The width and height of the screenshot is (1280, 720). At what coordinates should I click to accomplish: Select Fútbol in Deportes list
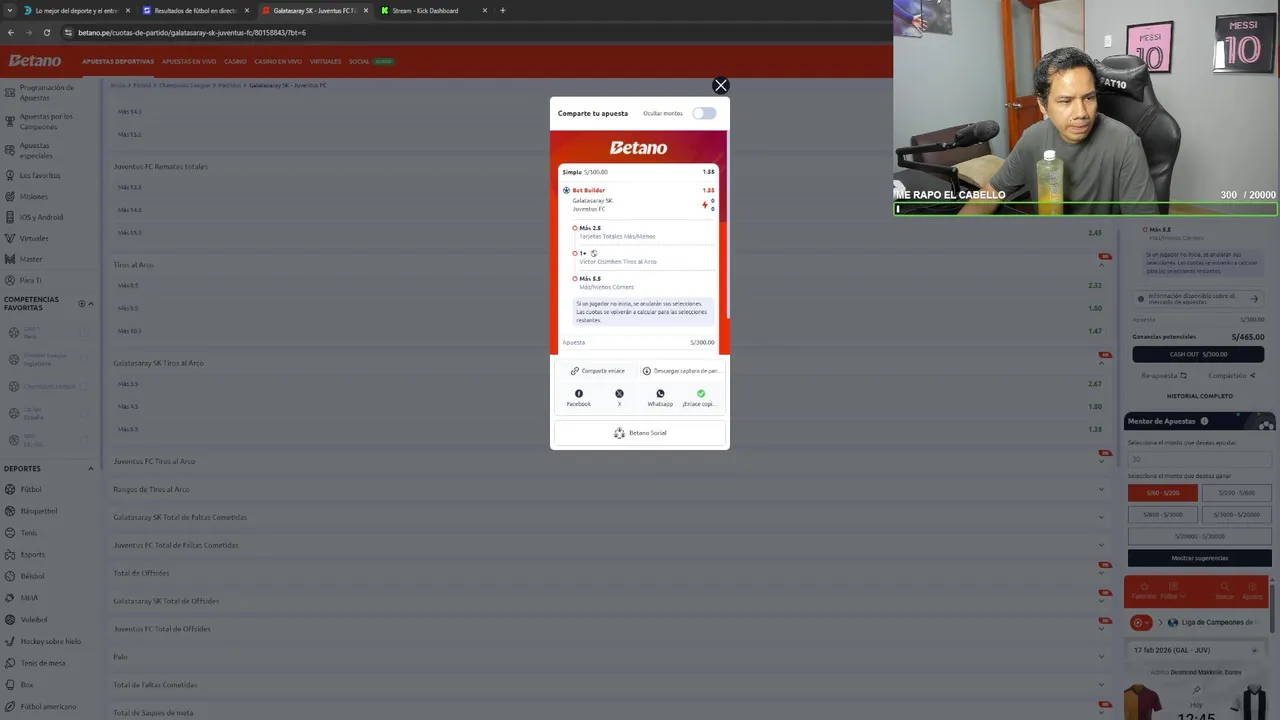[31, 490]
